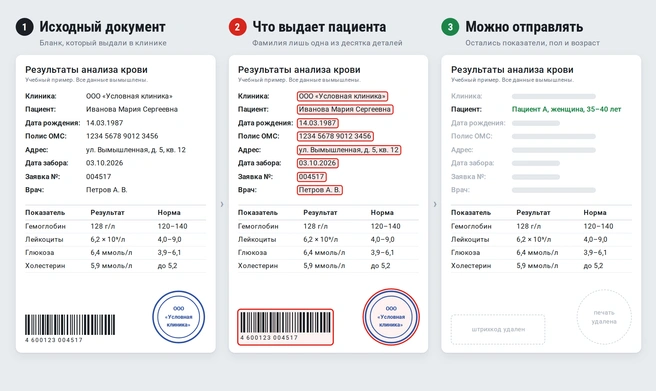Click the red-boxed '03.10.2026' sampling date
This screenshot has height=391, width=656.
tap(318, 163)
